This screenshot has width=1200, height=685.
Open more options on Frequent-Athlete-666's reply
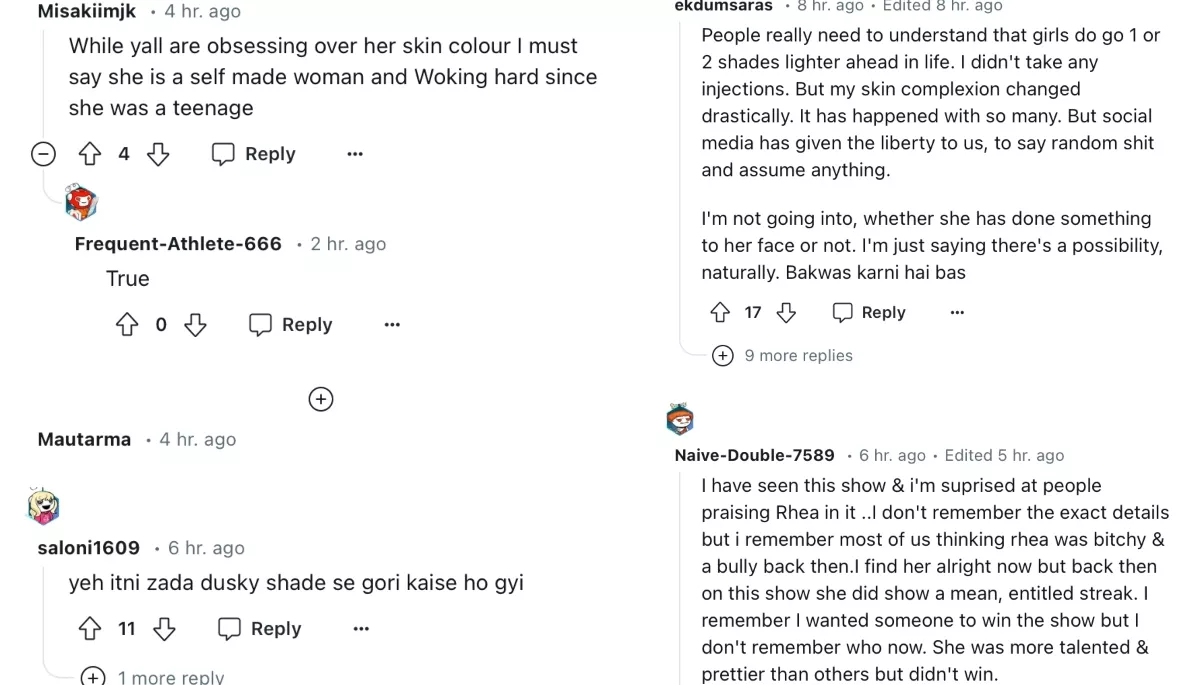tap(392, 325)
